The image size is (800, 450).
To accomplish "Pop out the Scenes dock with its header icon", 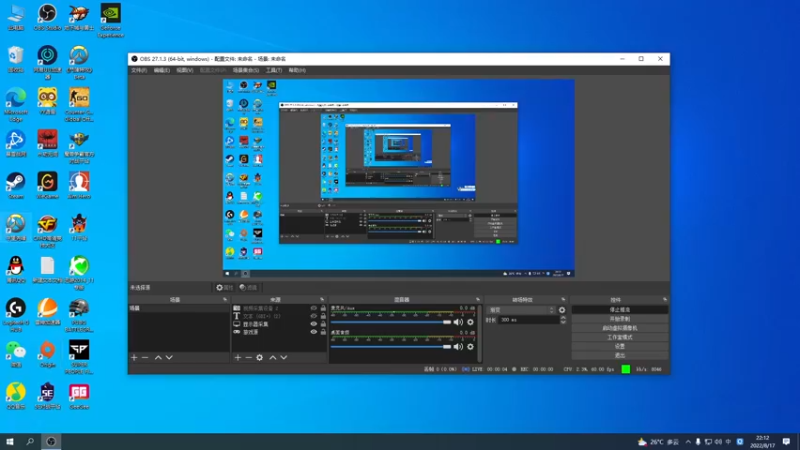I will [x=225, y=299].
